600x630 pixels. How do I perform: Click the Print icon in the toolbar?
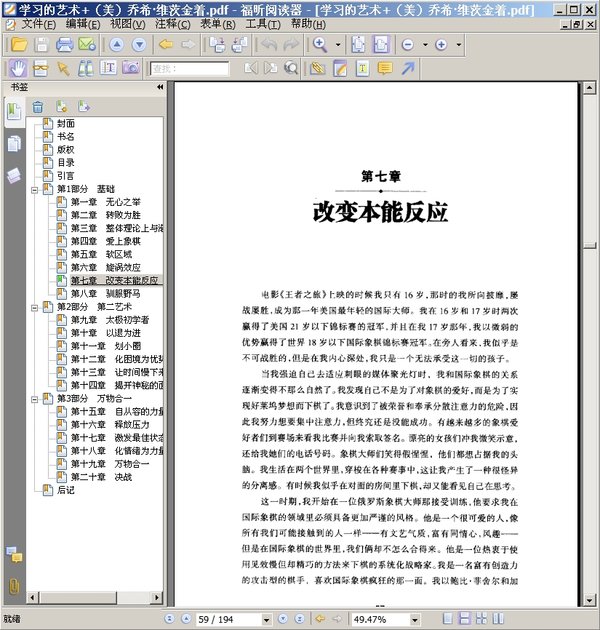pos(64,45)
